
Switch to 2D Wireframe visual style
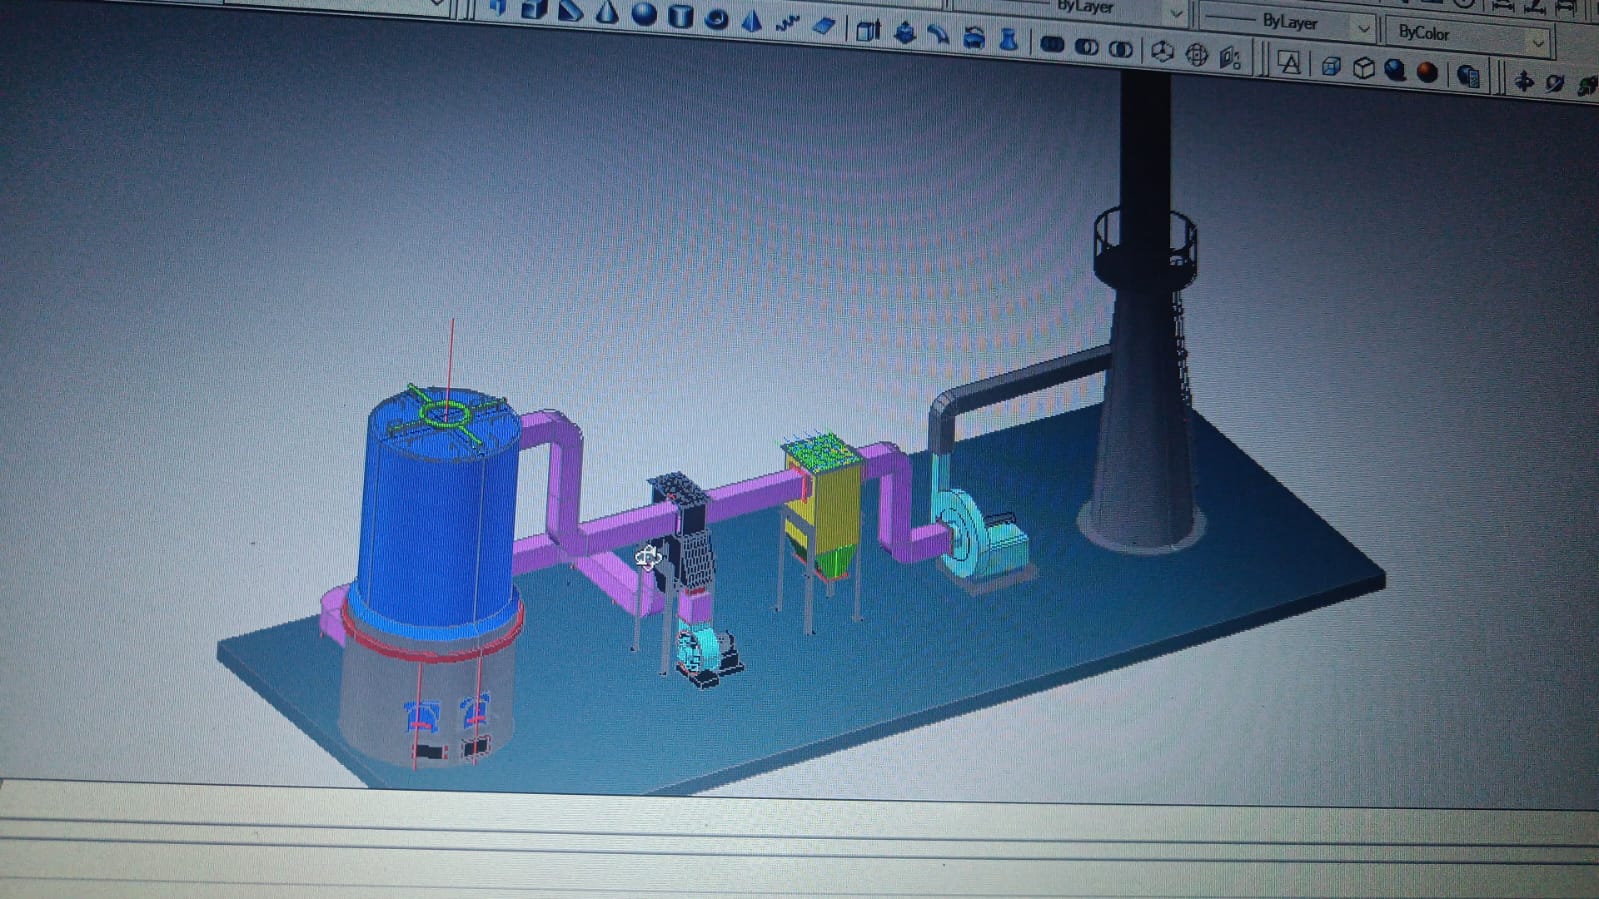coord(1290,63)
